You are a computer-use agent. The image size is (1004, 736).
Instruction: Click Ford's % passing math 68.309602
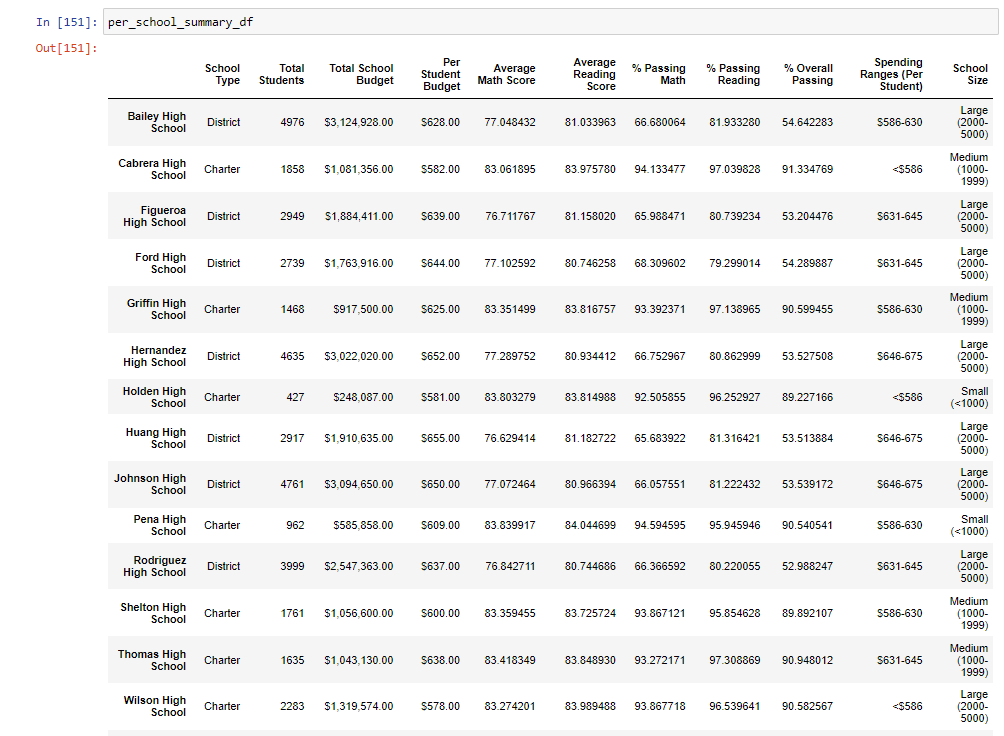(x=660, y=263)
